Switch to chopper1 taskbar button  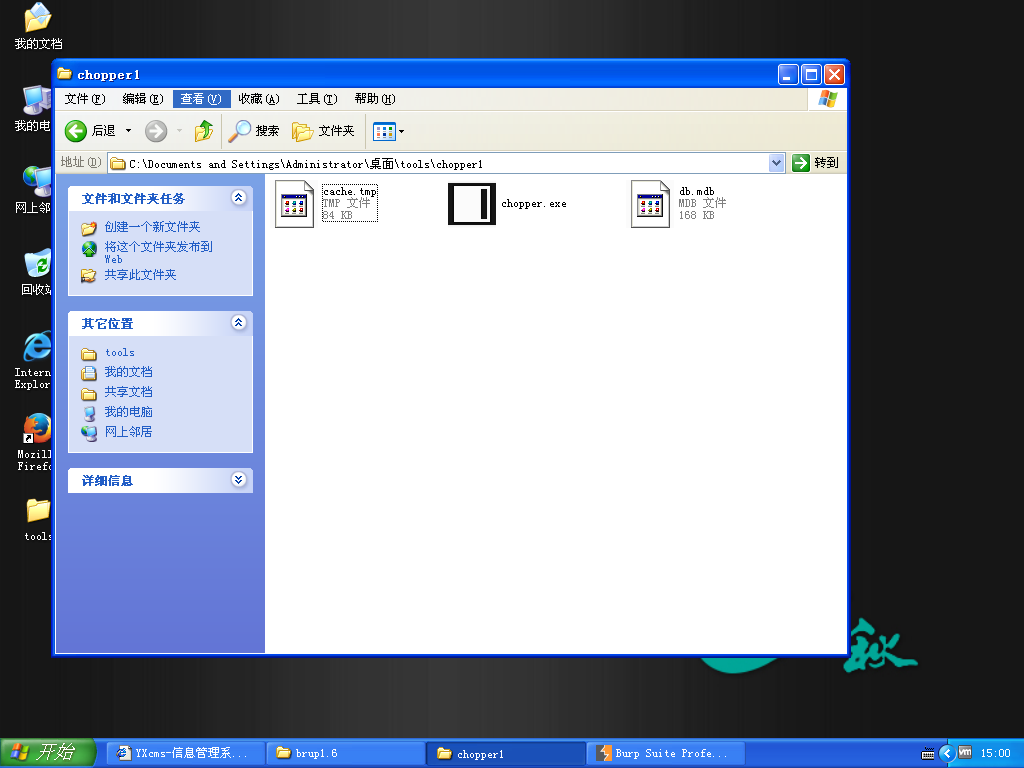point(507,754)
